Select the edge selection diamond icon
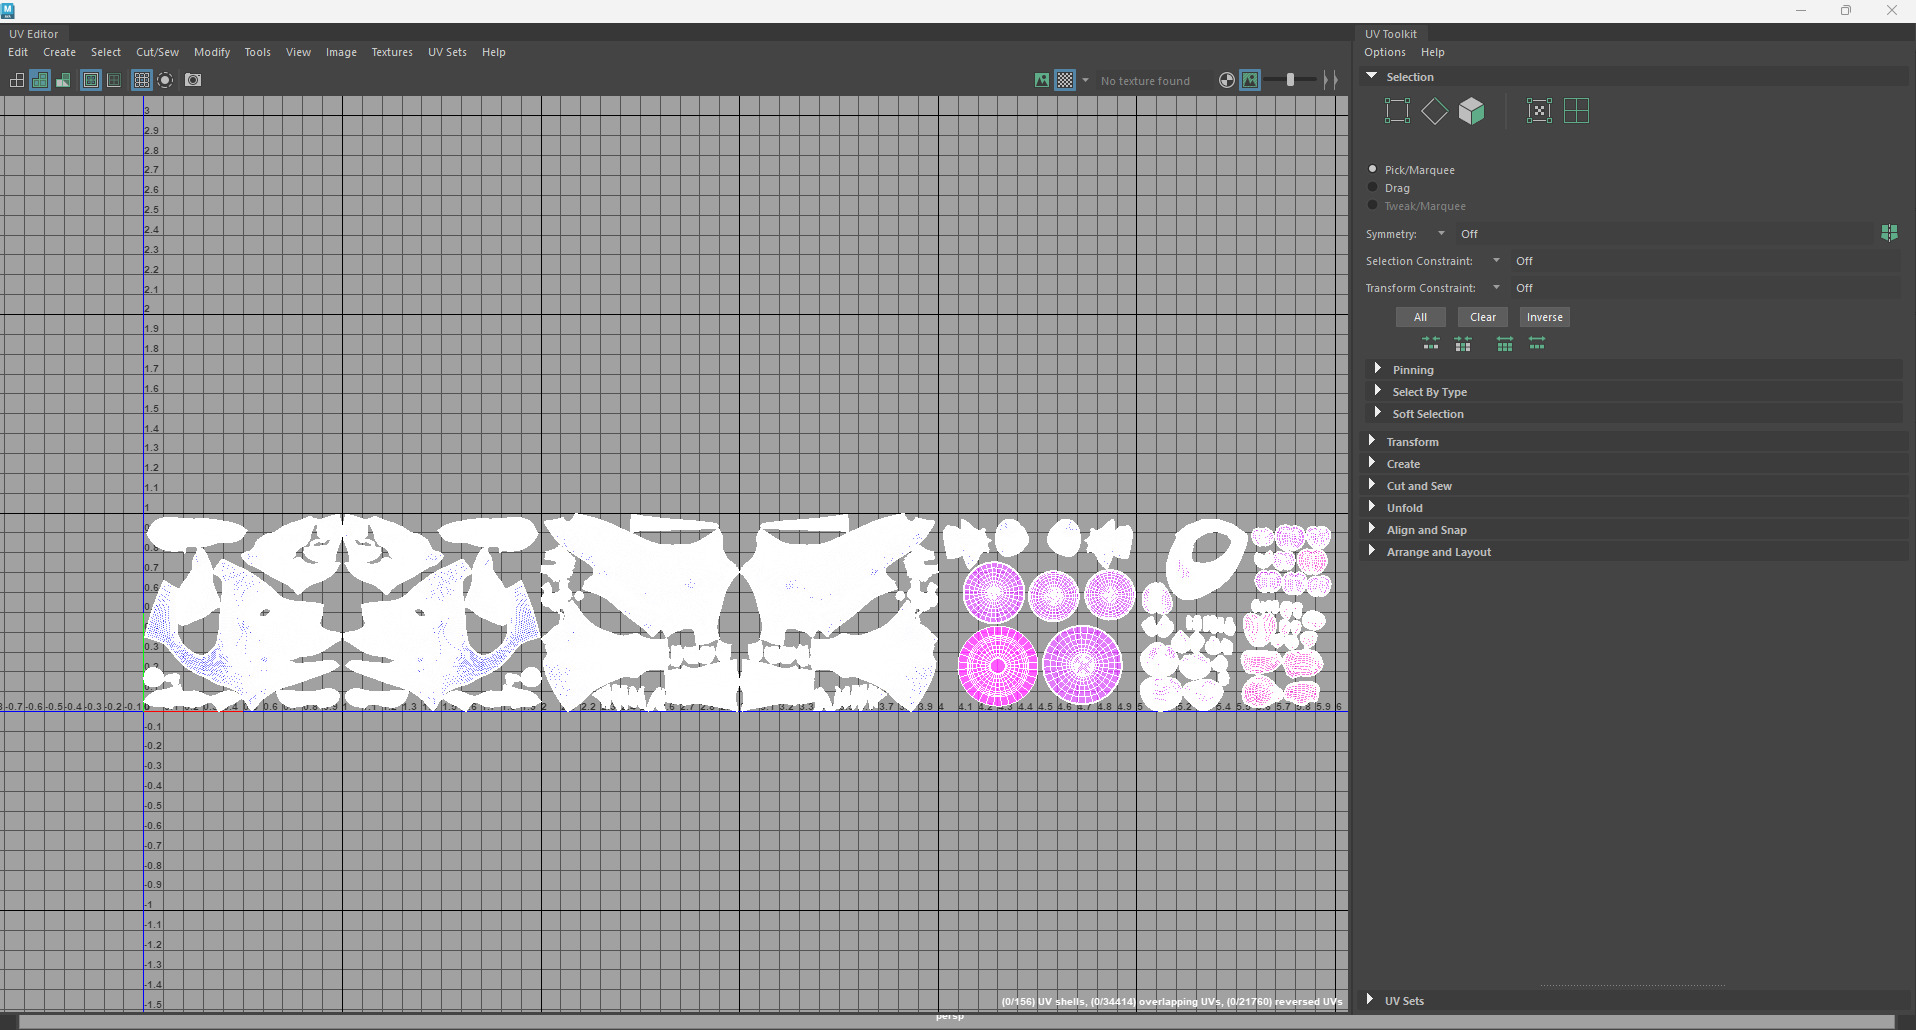Viewport: 1916px width, 1030px height. [1434, 111]
